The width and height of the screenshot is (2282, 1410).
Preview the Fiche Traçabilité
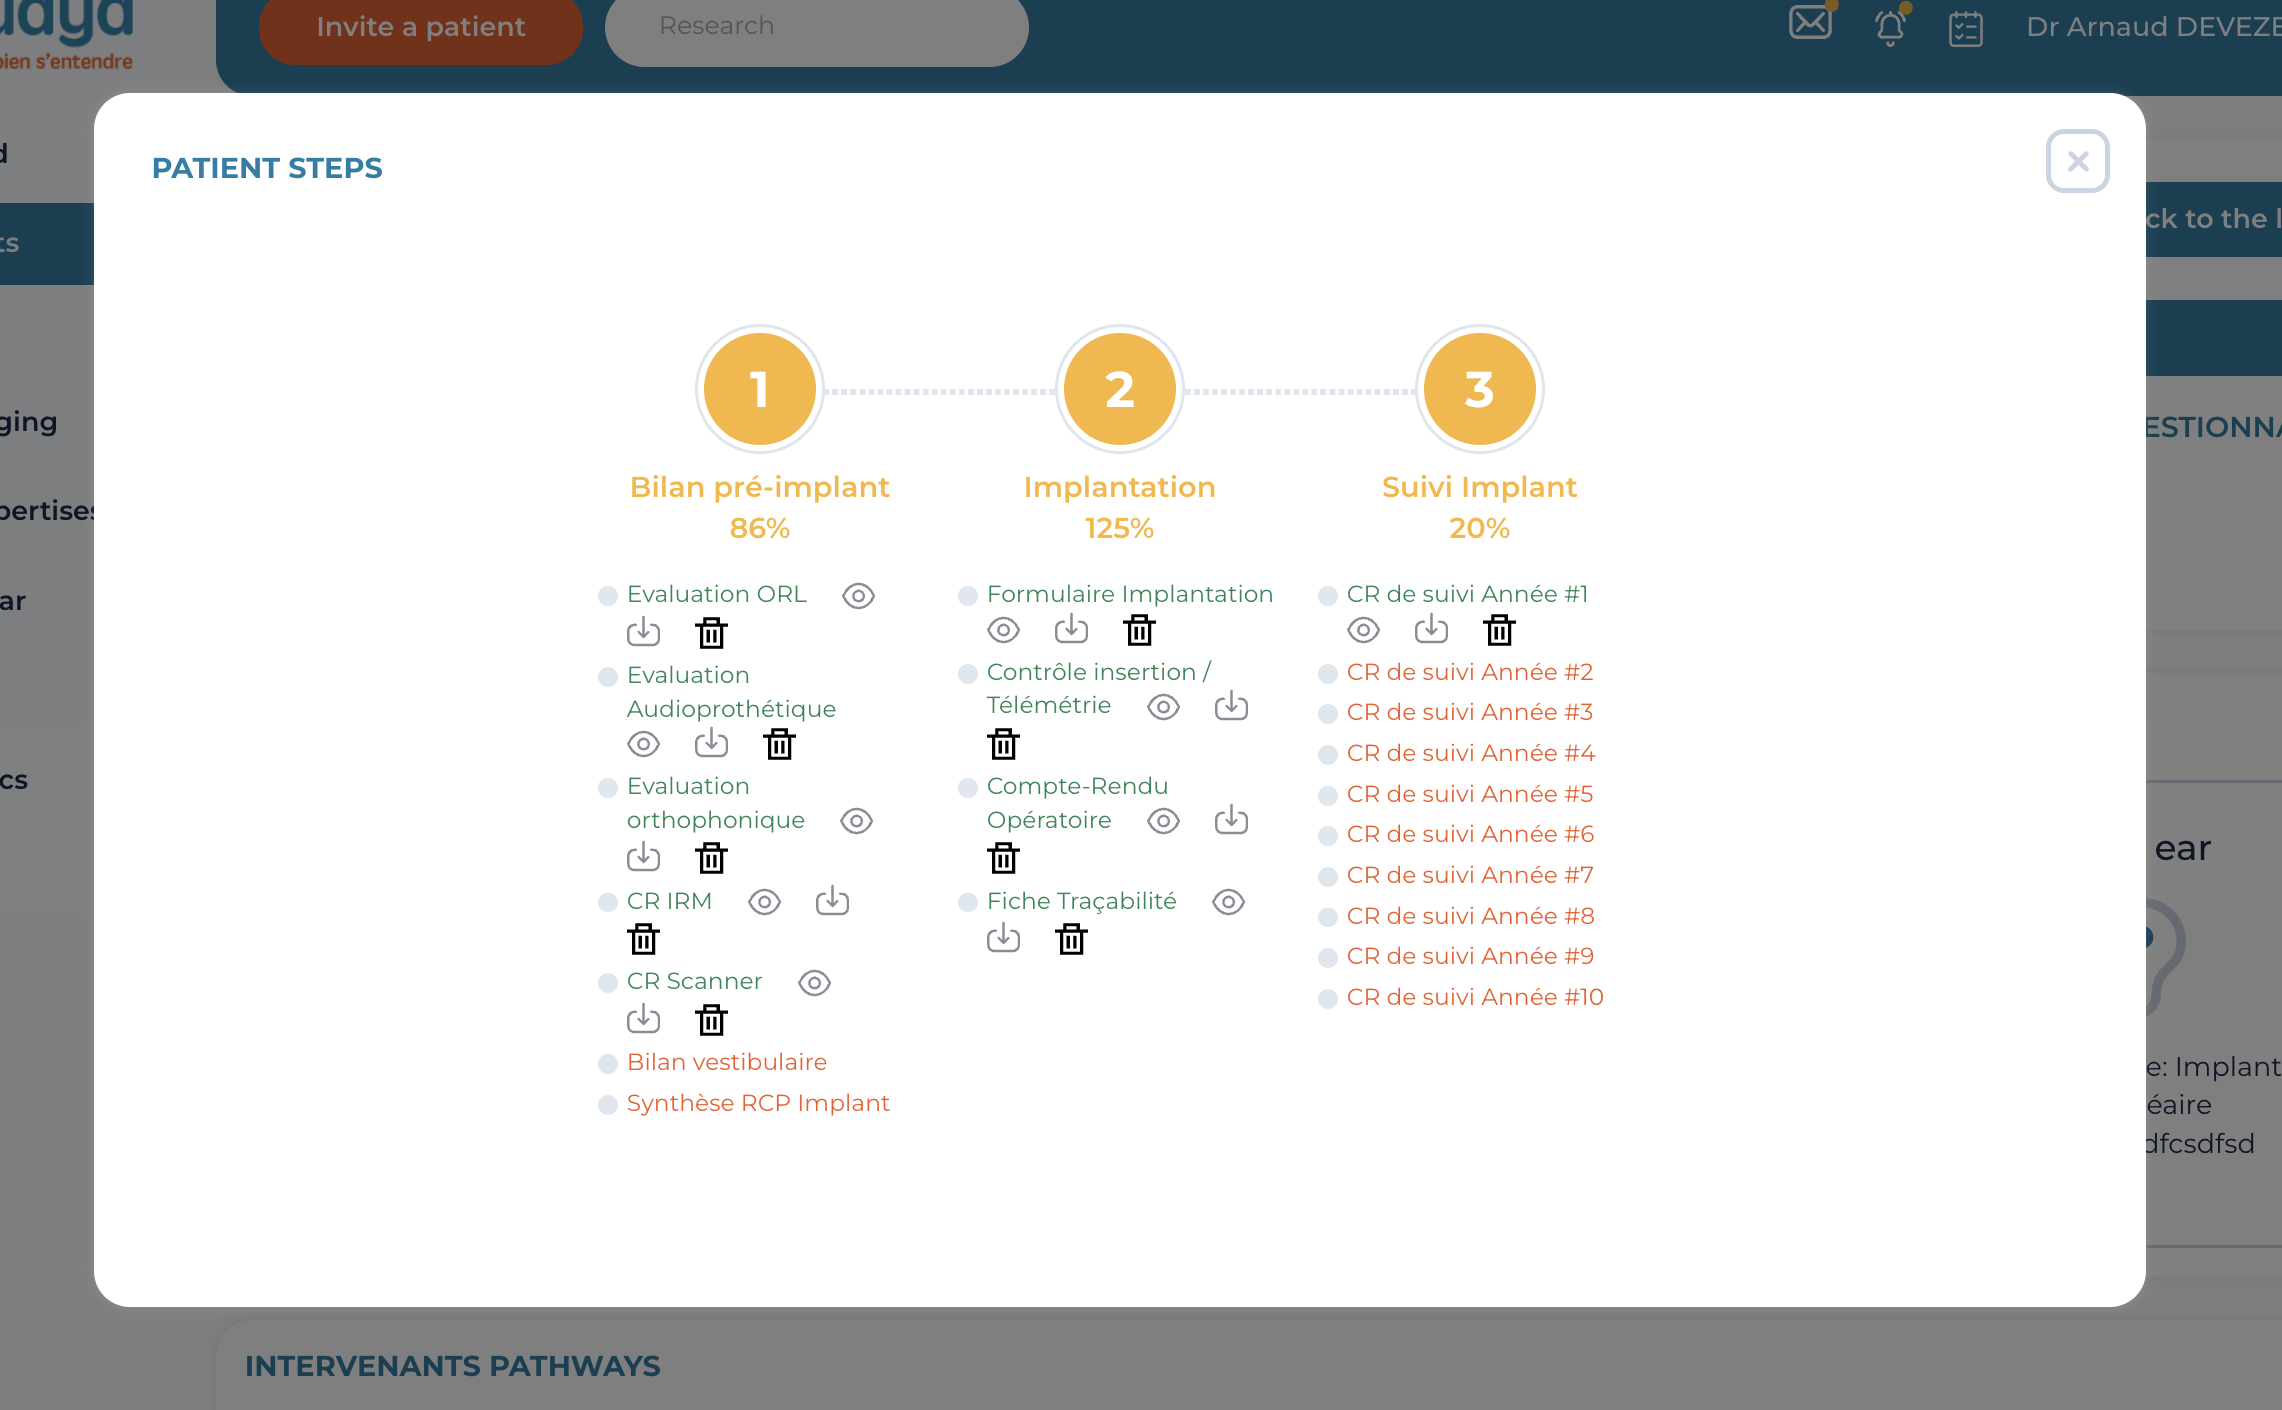(1228, 901)
